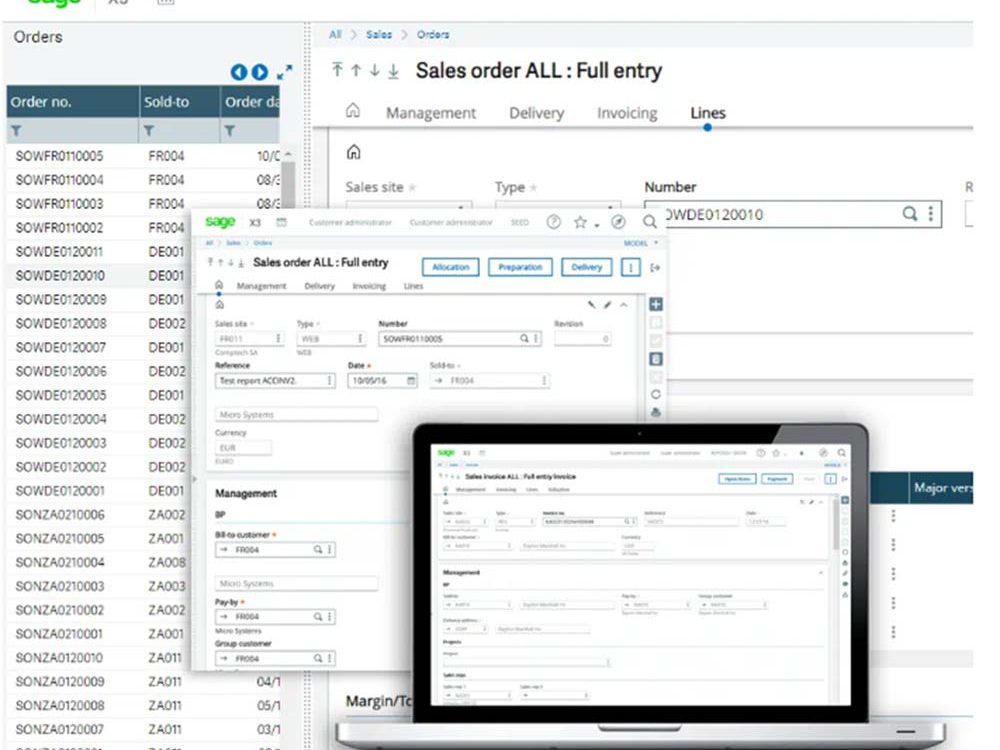Go to previous record in large Sales order window
Screen dimensions: 1000x750
(x=356, y=70)
